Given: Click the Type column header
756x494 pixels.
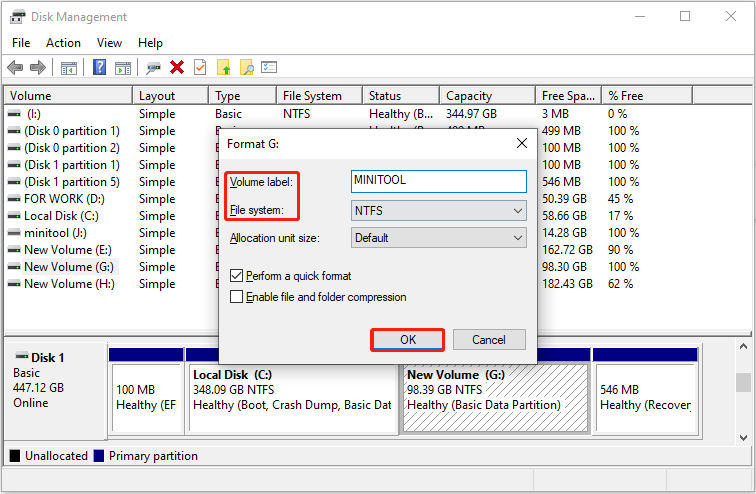Looking at the screenshot, I should [243, 96].
